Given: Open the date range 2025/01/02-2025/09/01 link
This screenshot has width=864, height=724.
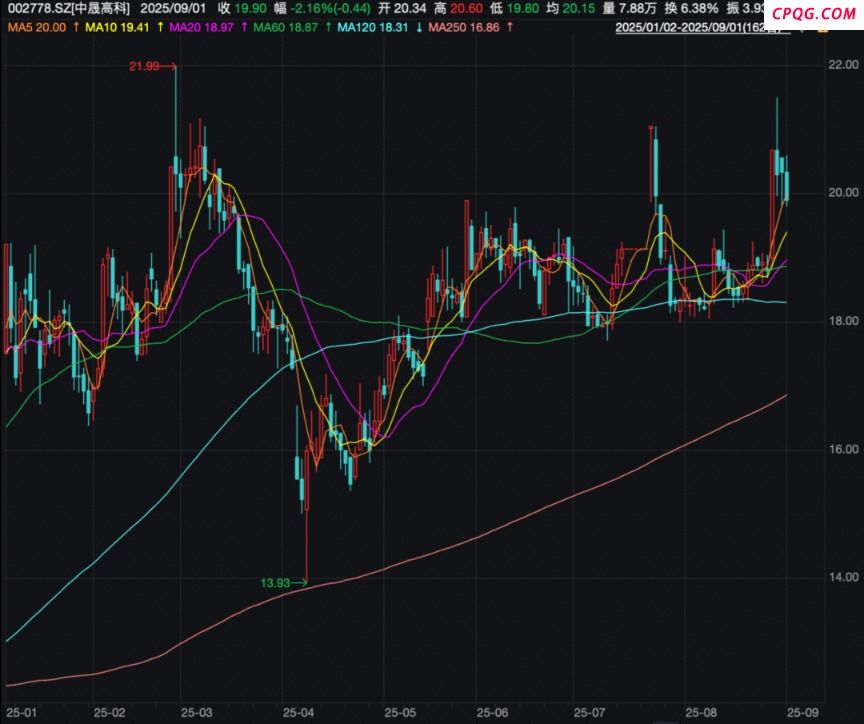Looking at the screenshot, I should 703,28.
